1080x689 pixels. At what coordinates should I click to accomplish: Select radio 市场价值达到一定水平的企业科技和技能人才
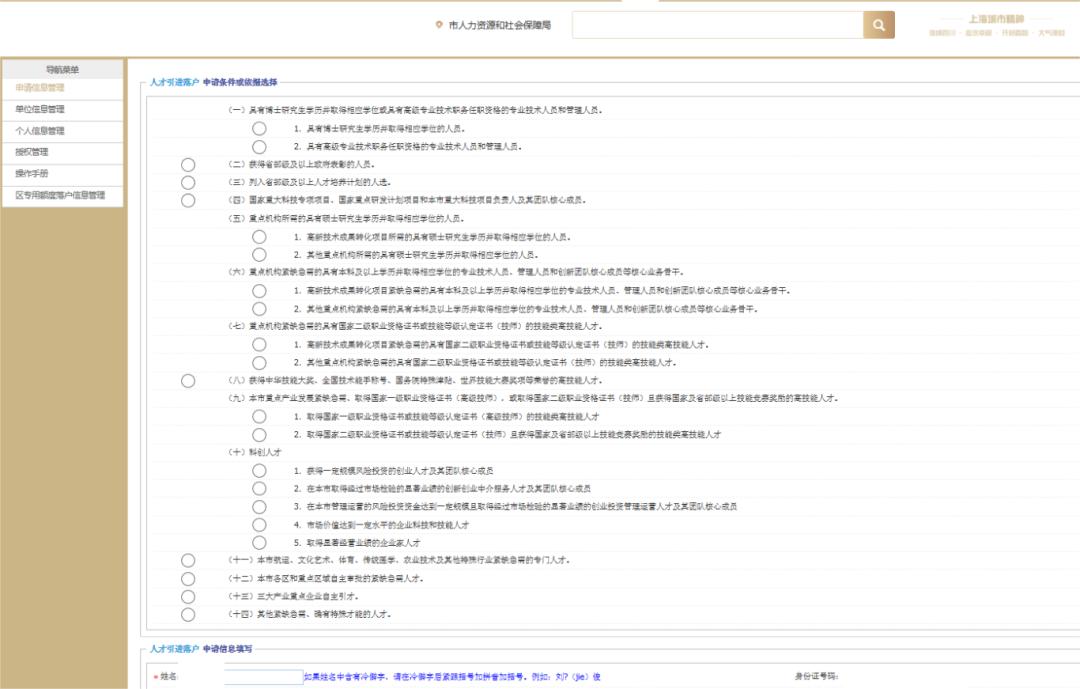tap(259, 525)
